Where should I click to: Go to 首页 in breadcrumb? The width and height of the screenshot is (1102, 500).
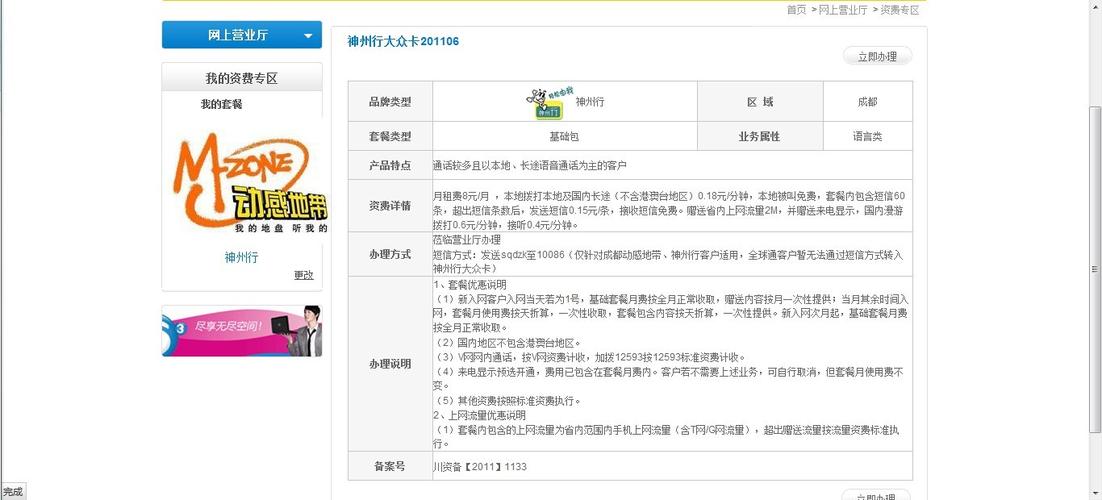(x=796, y=10)
